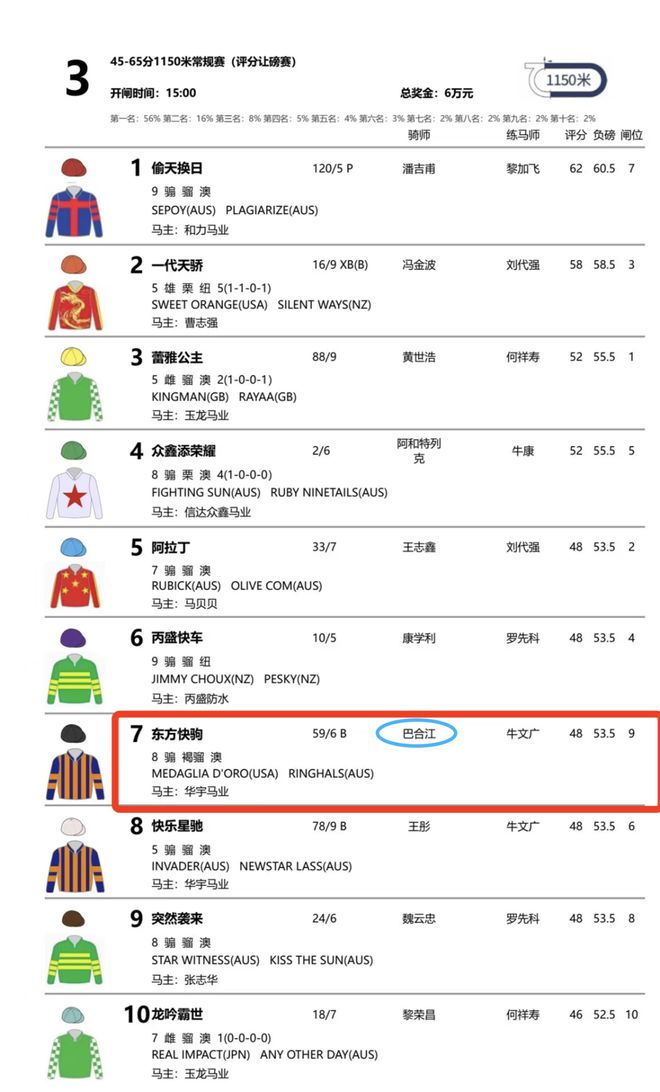Click the orange striped silks with black cap of horse 7
660x1092 pixels.
(74, 762)
